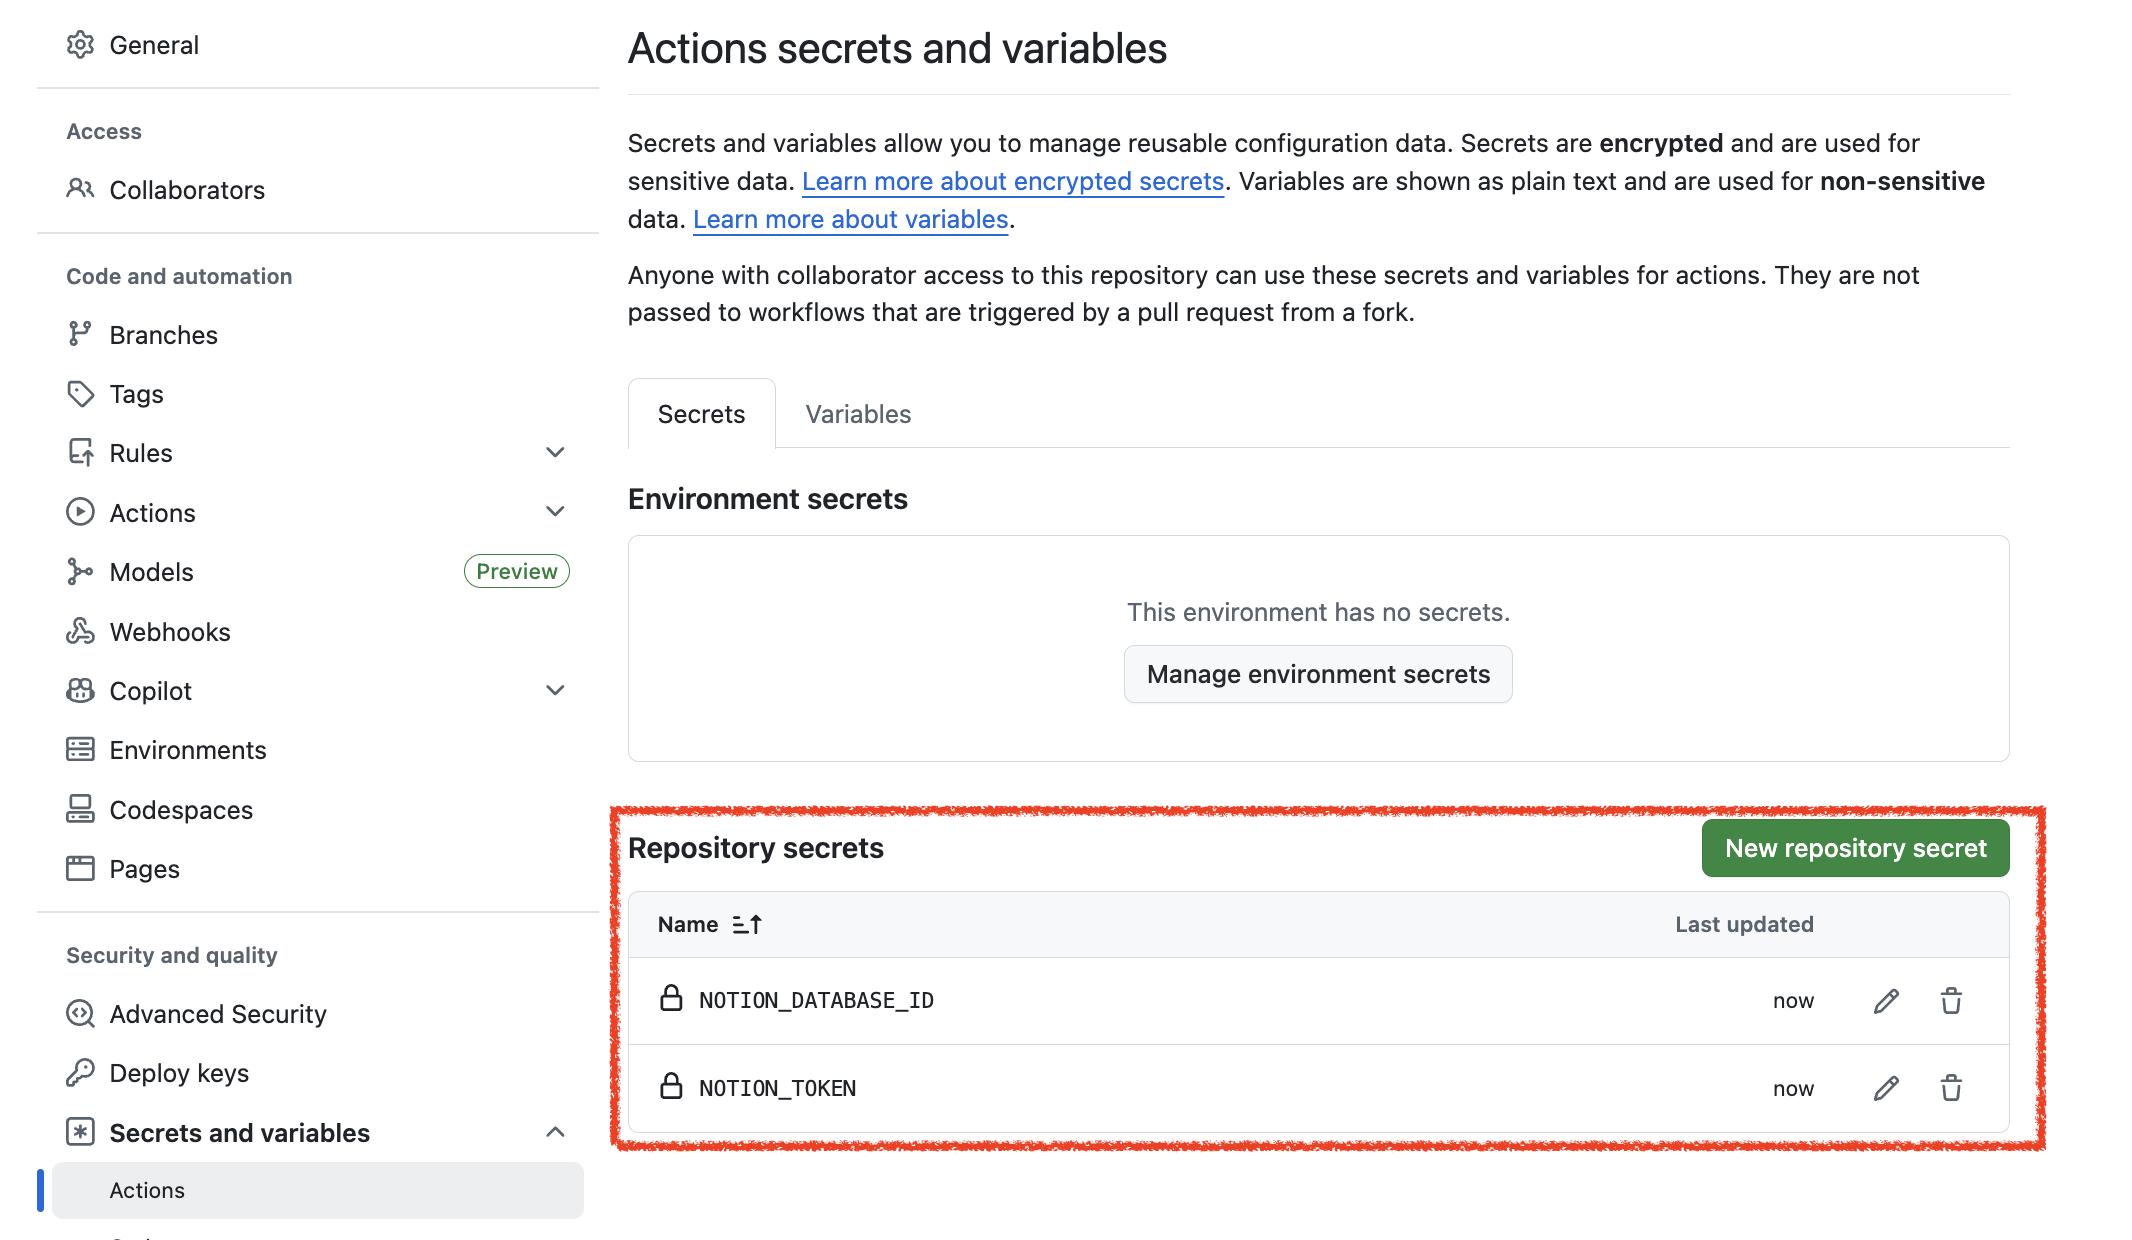Click the Last updated column header
Image resolution: width=2132 pixels, height=1240 pixels.
[x=1744, y=925]
